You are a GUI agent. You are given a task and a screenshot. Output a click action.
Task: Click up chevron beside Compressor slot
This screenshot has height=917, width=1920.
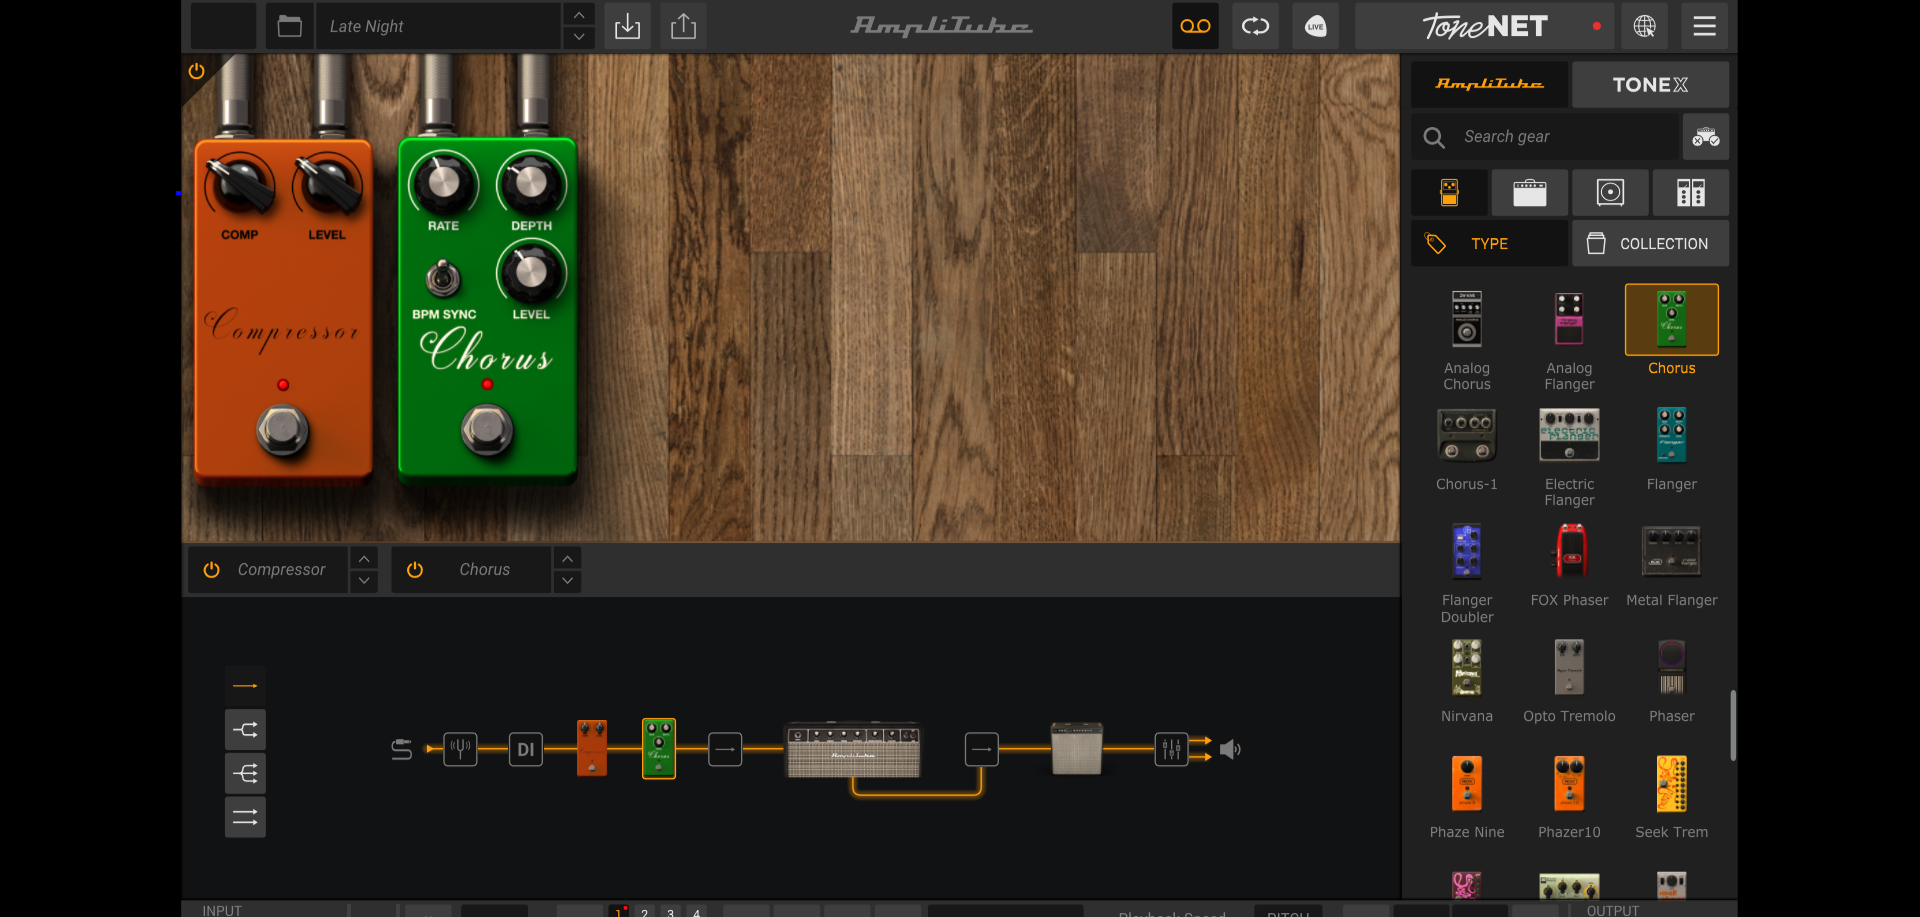coord(364,558)
